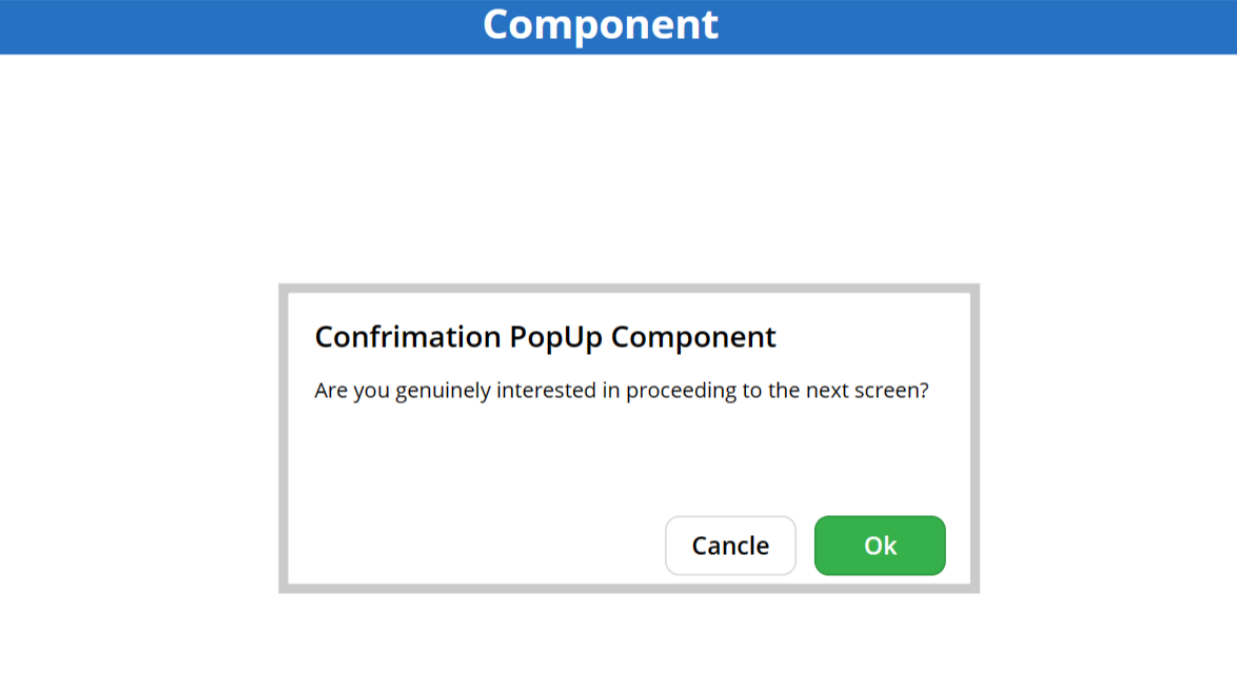Click the Cancle button

click(x=730, y=546)
